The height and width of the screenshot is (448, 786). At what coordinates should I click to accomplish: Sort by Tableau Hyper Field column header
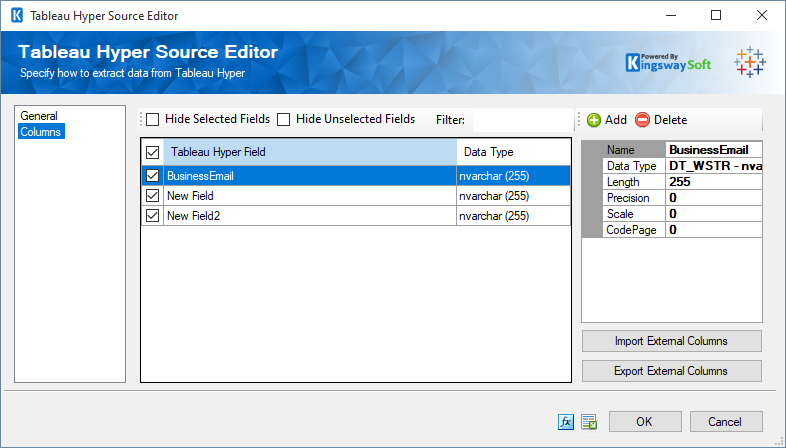(x=310, y=152)
